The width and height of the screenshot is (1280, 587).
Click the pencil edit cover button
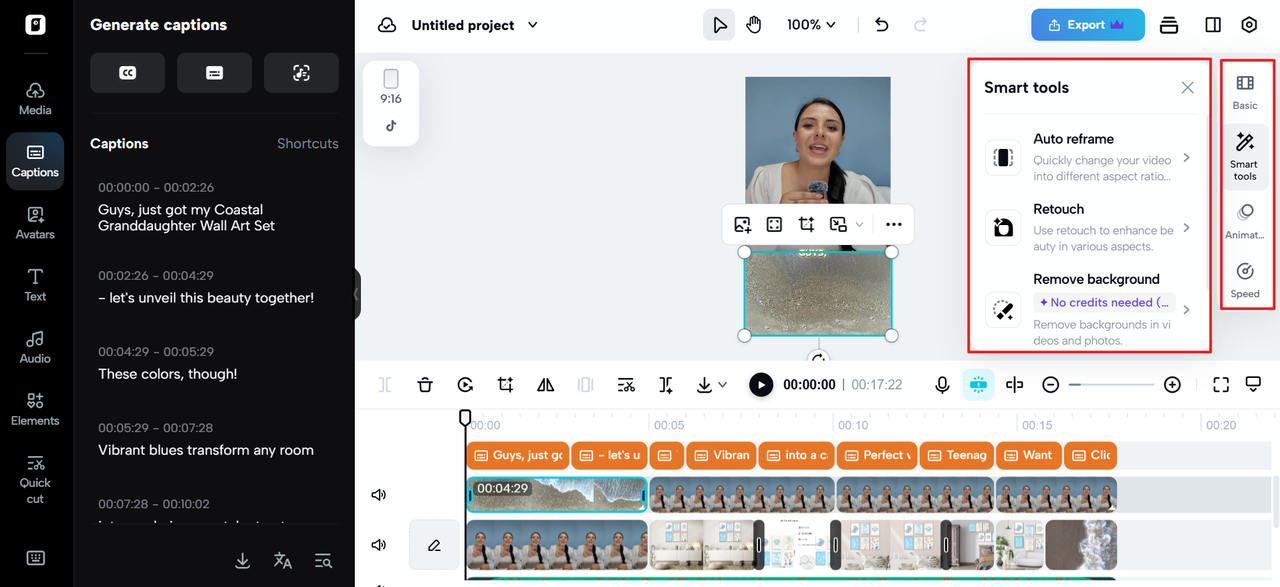tap(434, 545)
